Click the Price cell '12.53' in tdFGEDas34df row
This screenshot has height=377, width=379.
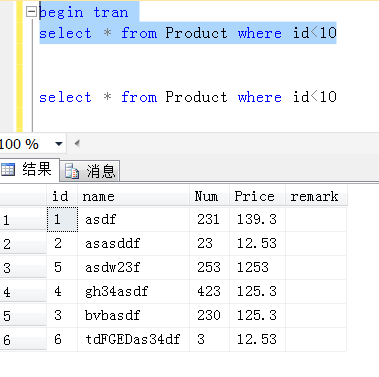257,339
